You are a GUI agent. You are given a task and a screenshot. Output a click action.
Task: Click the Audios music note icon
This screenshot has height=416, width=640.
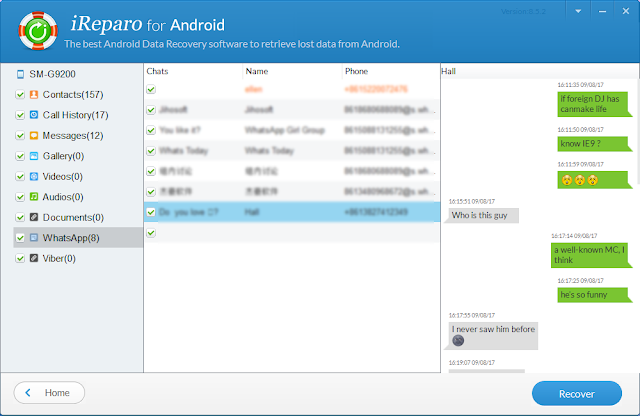[34, 197]
